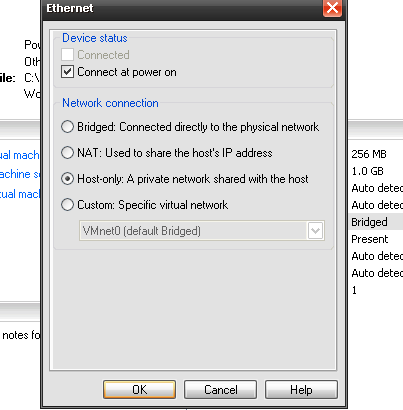Confirm settings with the OK button

point(139,390)
